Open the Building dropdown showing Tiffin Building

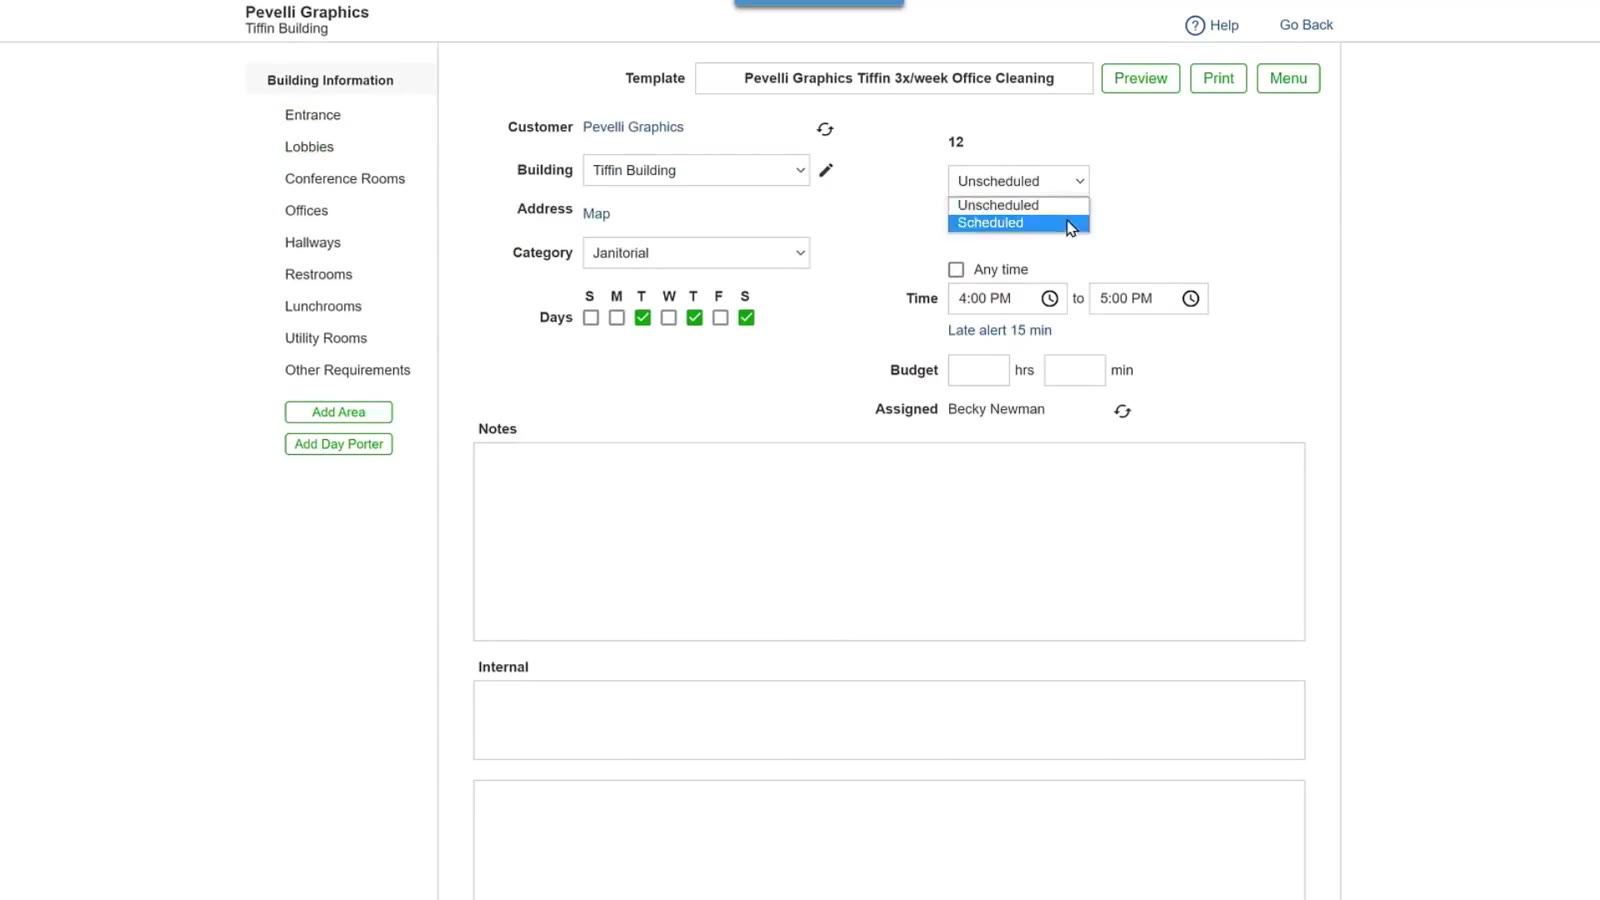696,170
